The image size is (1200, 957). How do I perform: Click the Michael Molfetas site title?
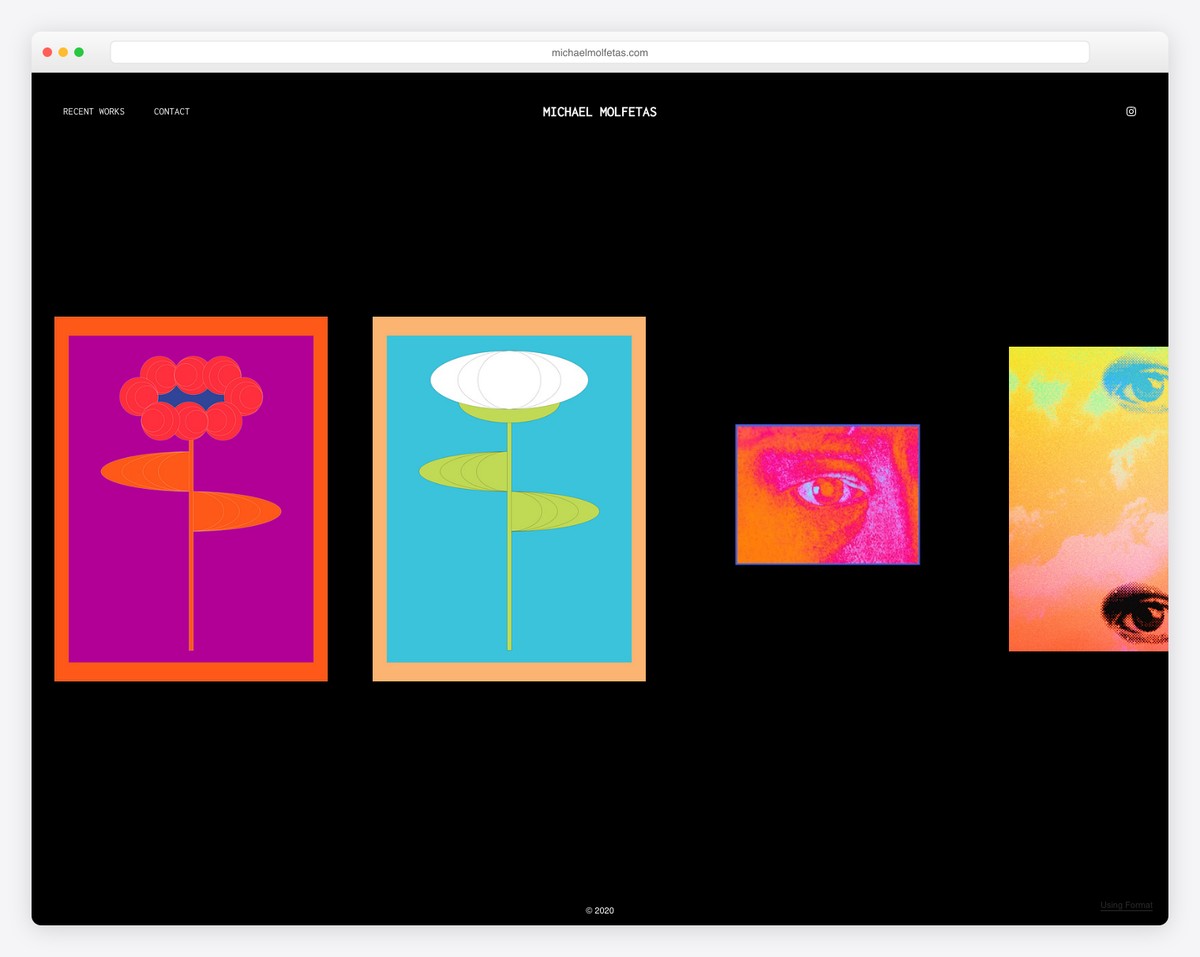pyautogui.click(x=599, y=112)
